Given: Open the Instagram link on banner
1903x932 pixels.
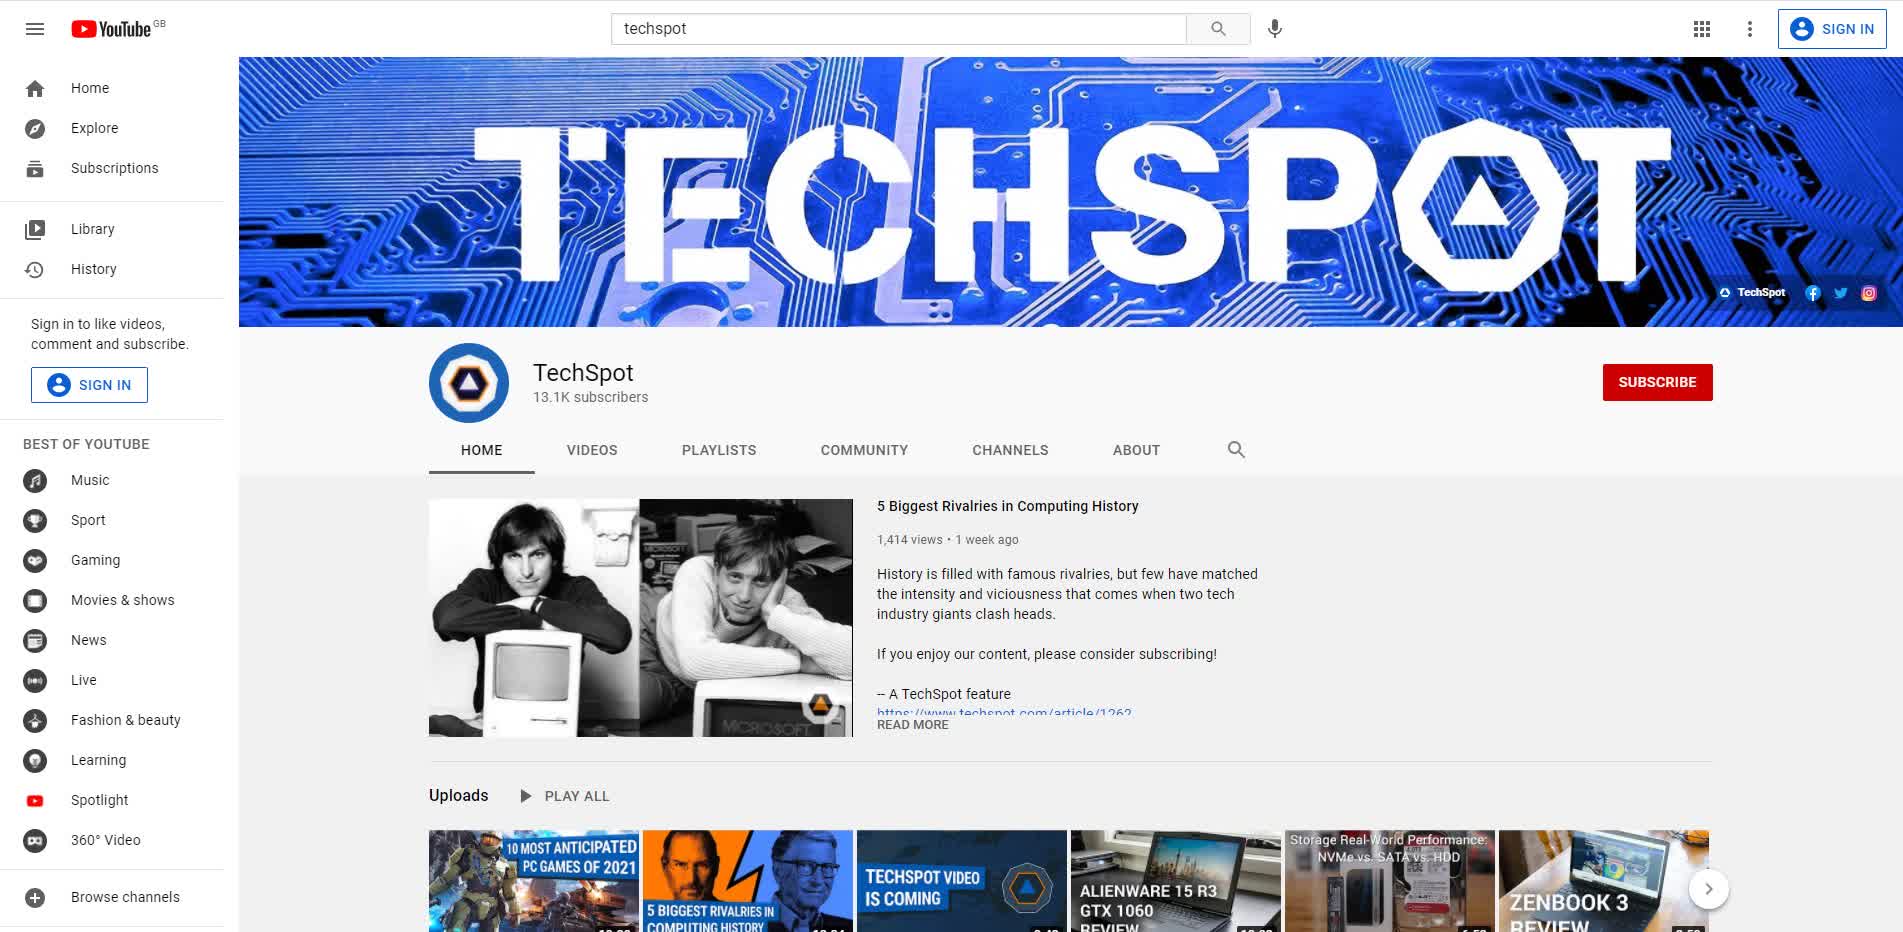Looking at the screenshot, I should (1868, 293).
